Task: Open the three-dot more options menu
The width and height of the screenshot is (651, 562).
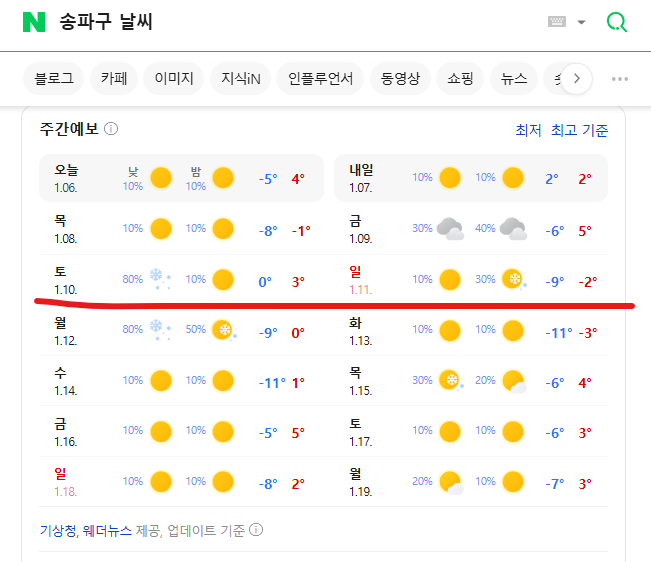Action: pos(620,79)
